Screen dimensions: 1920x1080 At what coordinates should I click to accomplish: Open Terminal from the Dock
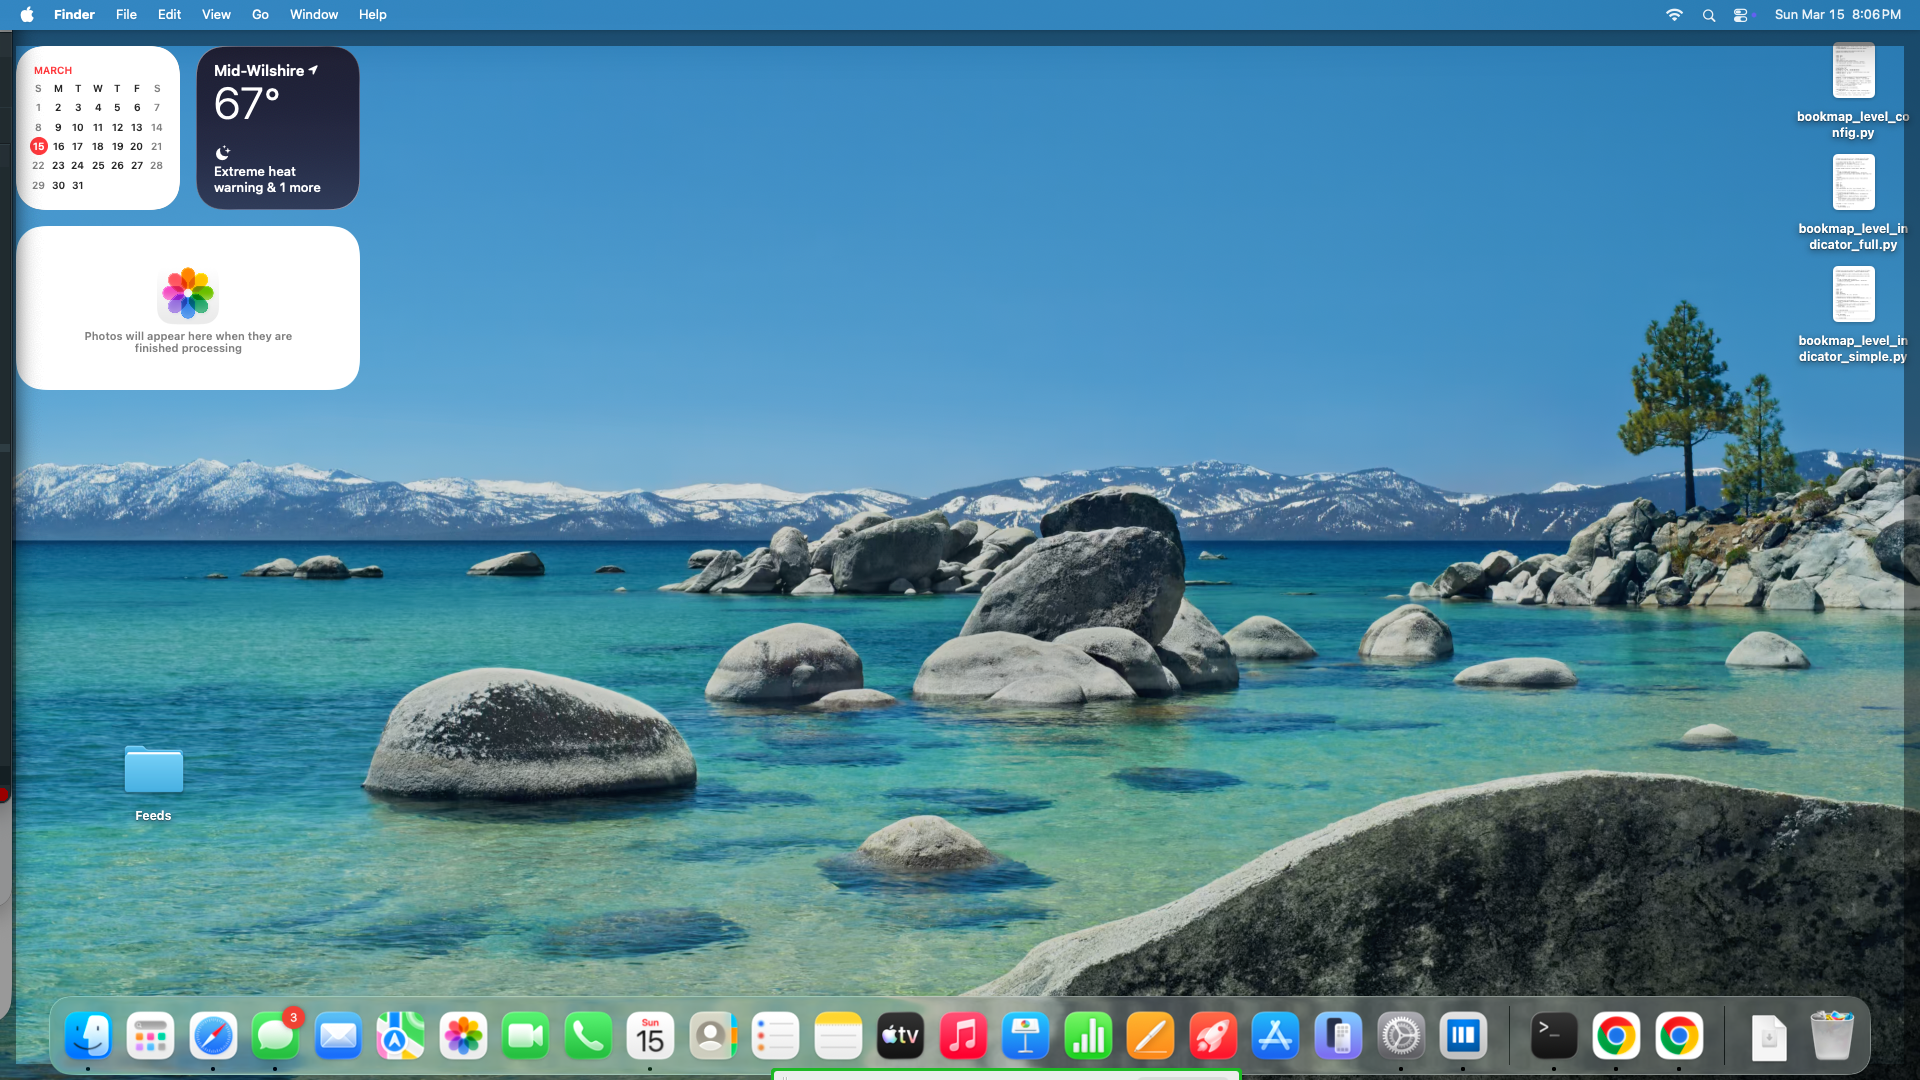pyautogui.click(x=1553, y=1036)
